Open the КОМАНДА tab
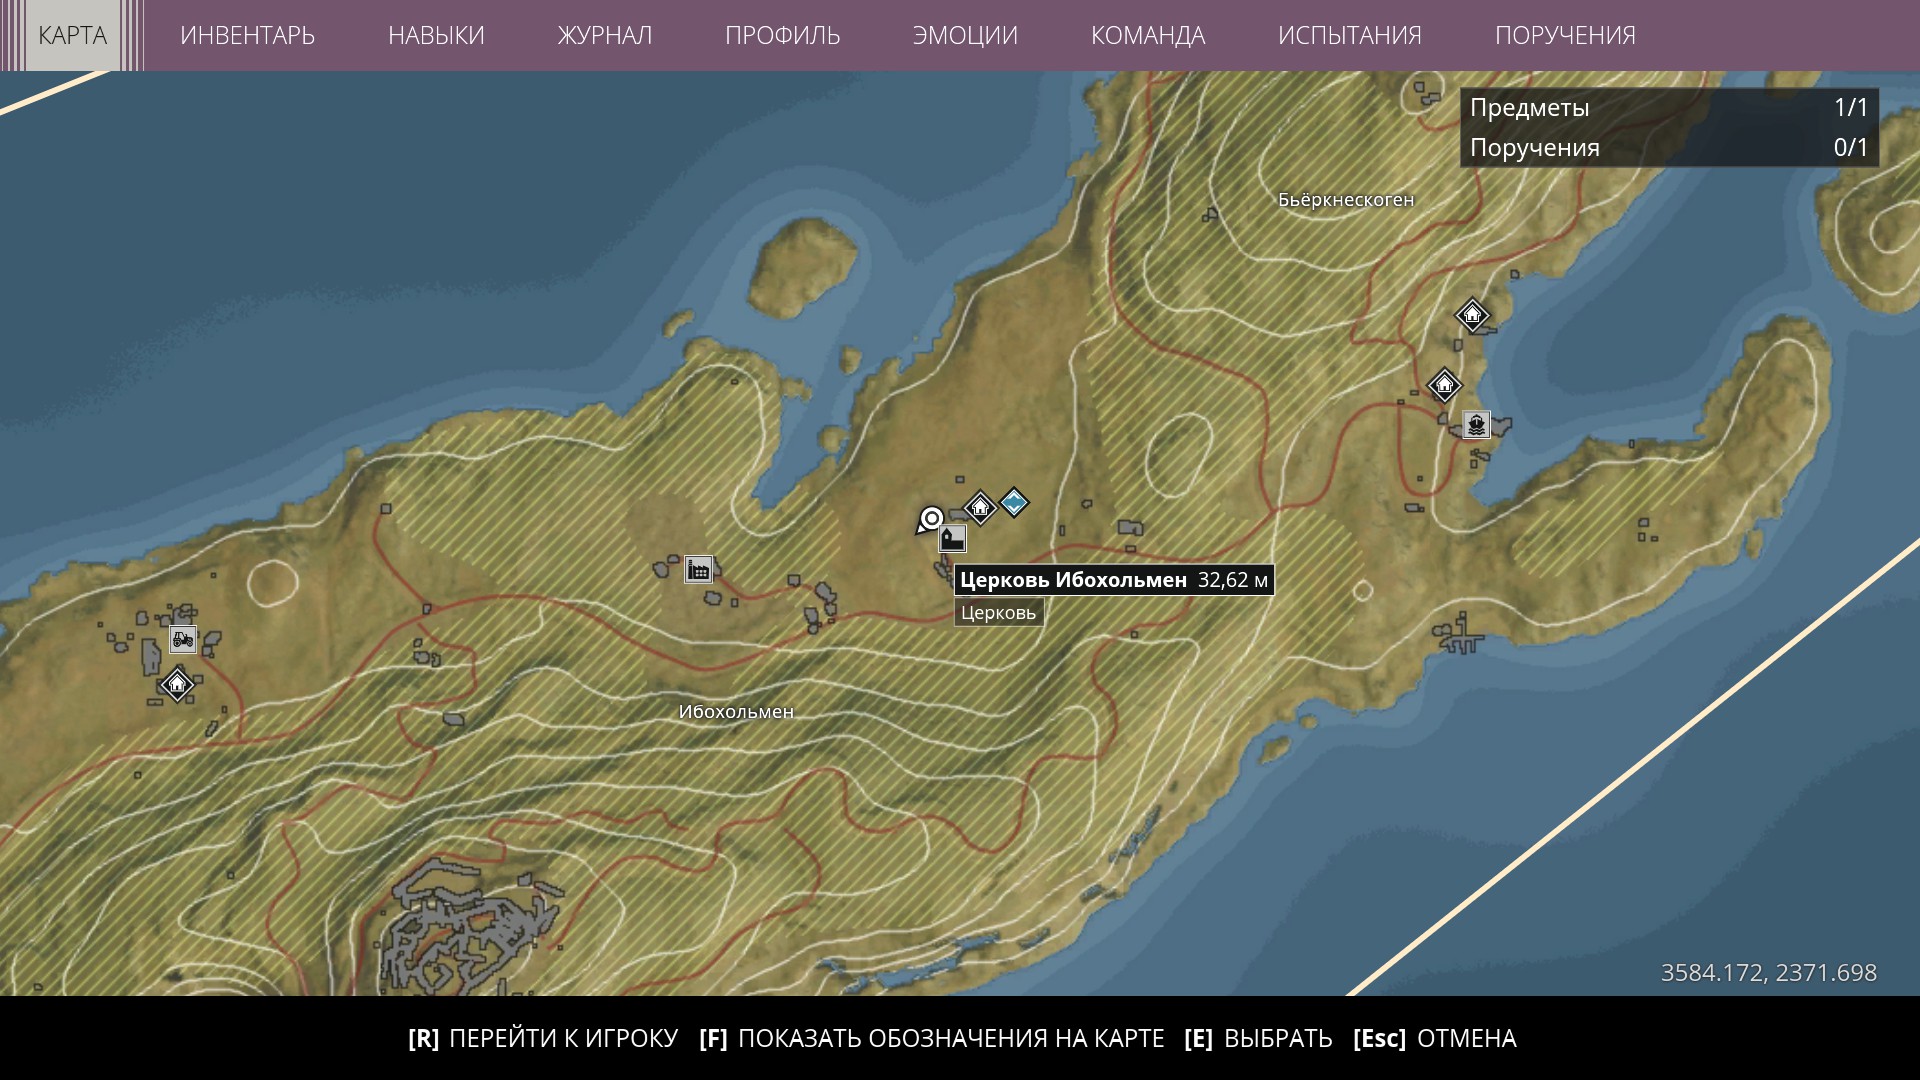The image size is (1920, 1080). point(1148,35)
